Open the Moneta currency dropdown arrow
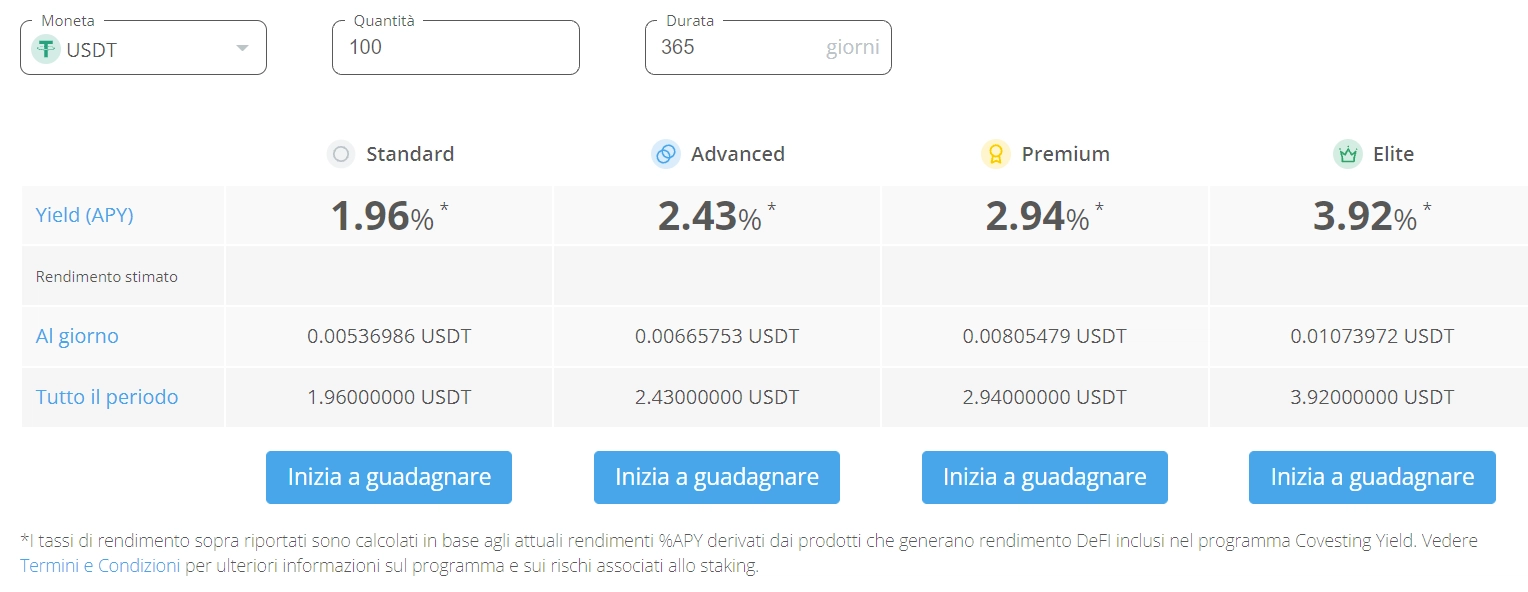1528x592 pixels. click(242, 49)
